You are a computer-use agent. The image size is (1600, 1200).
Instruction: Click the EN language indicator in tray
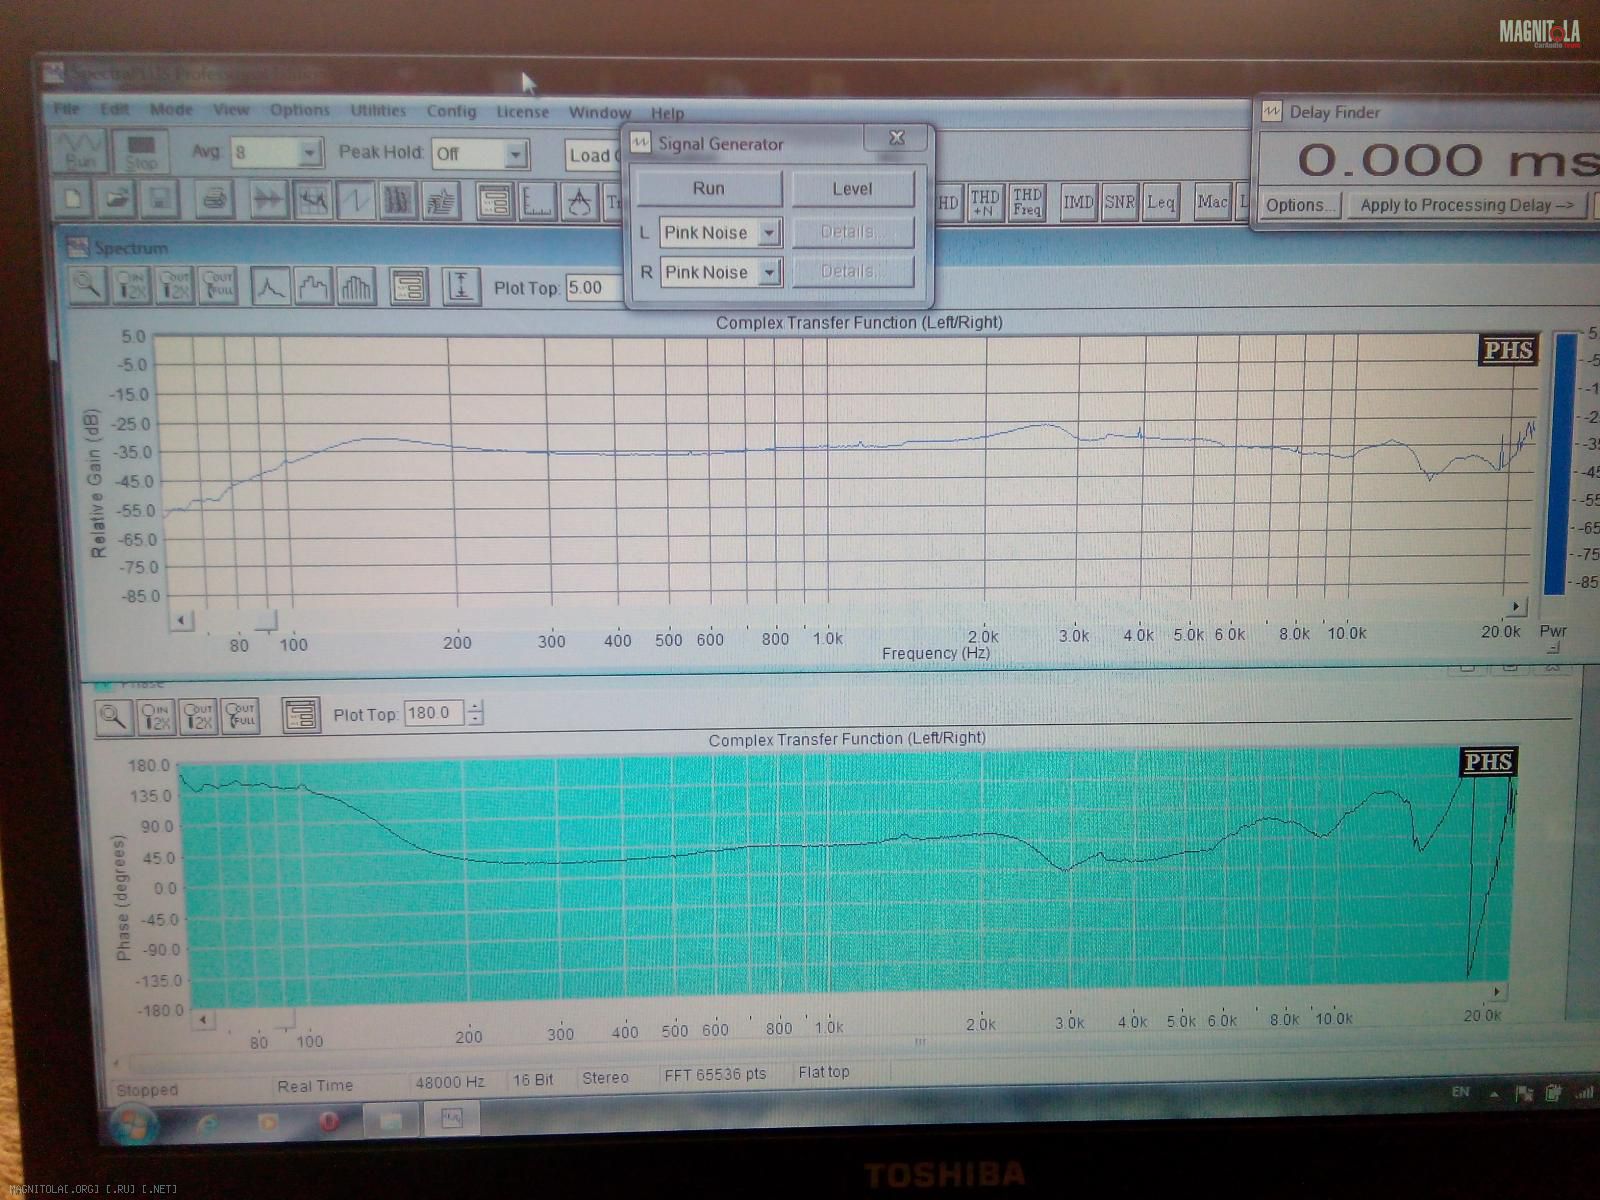[x=1461, y=1091]
